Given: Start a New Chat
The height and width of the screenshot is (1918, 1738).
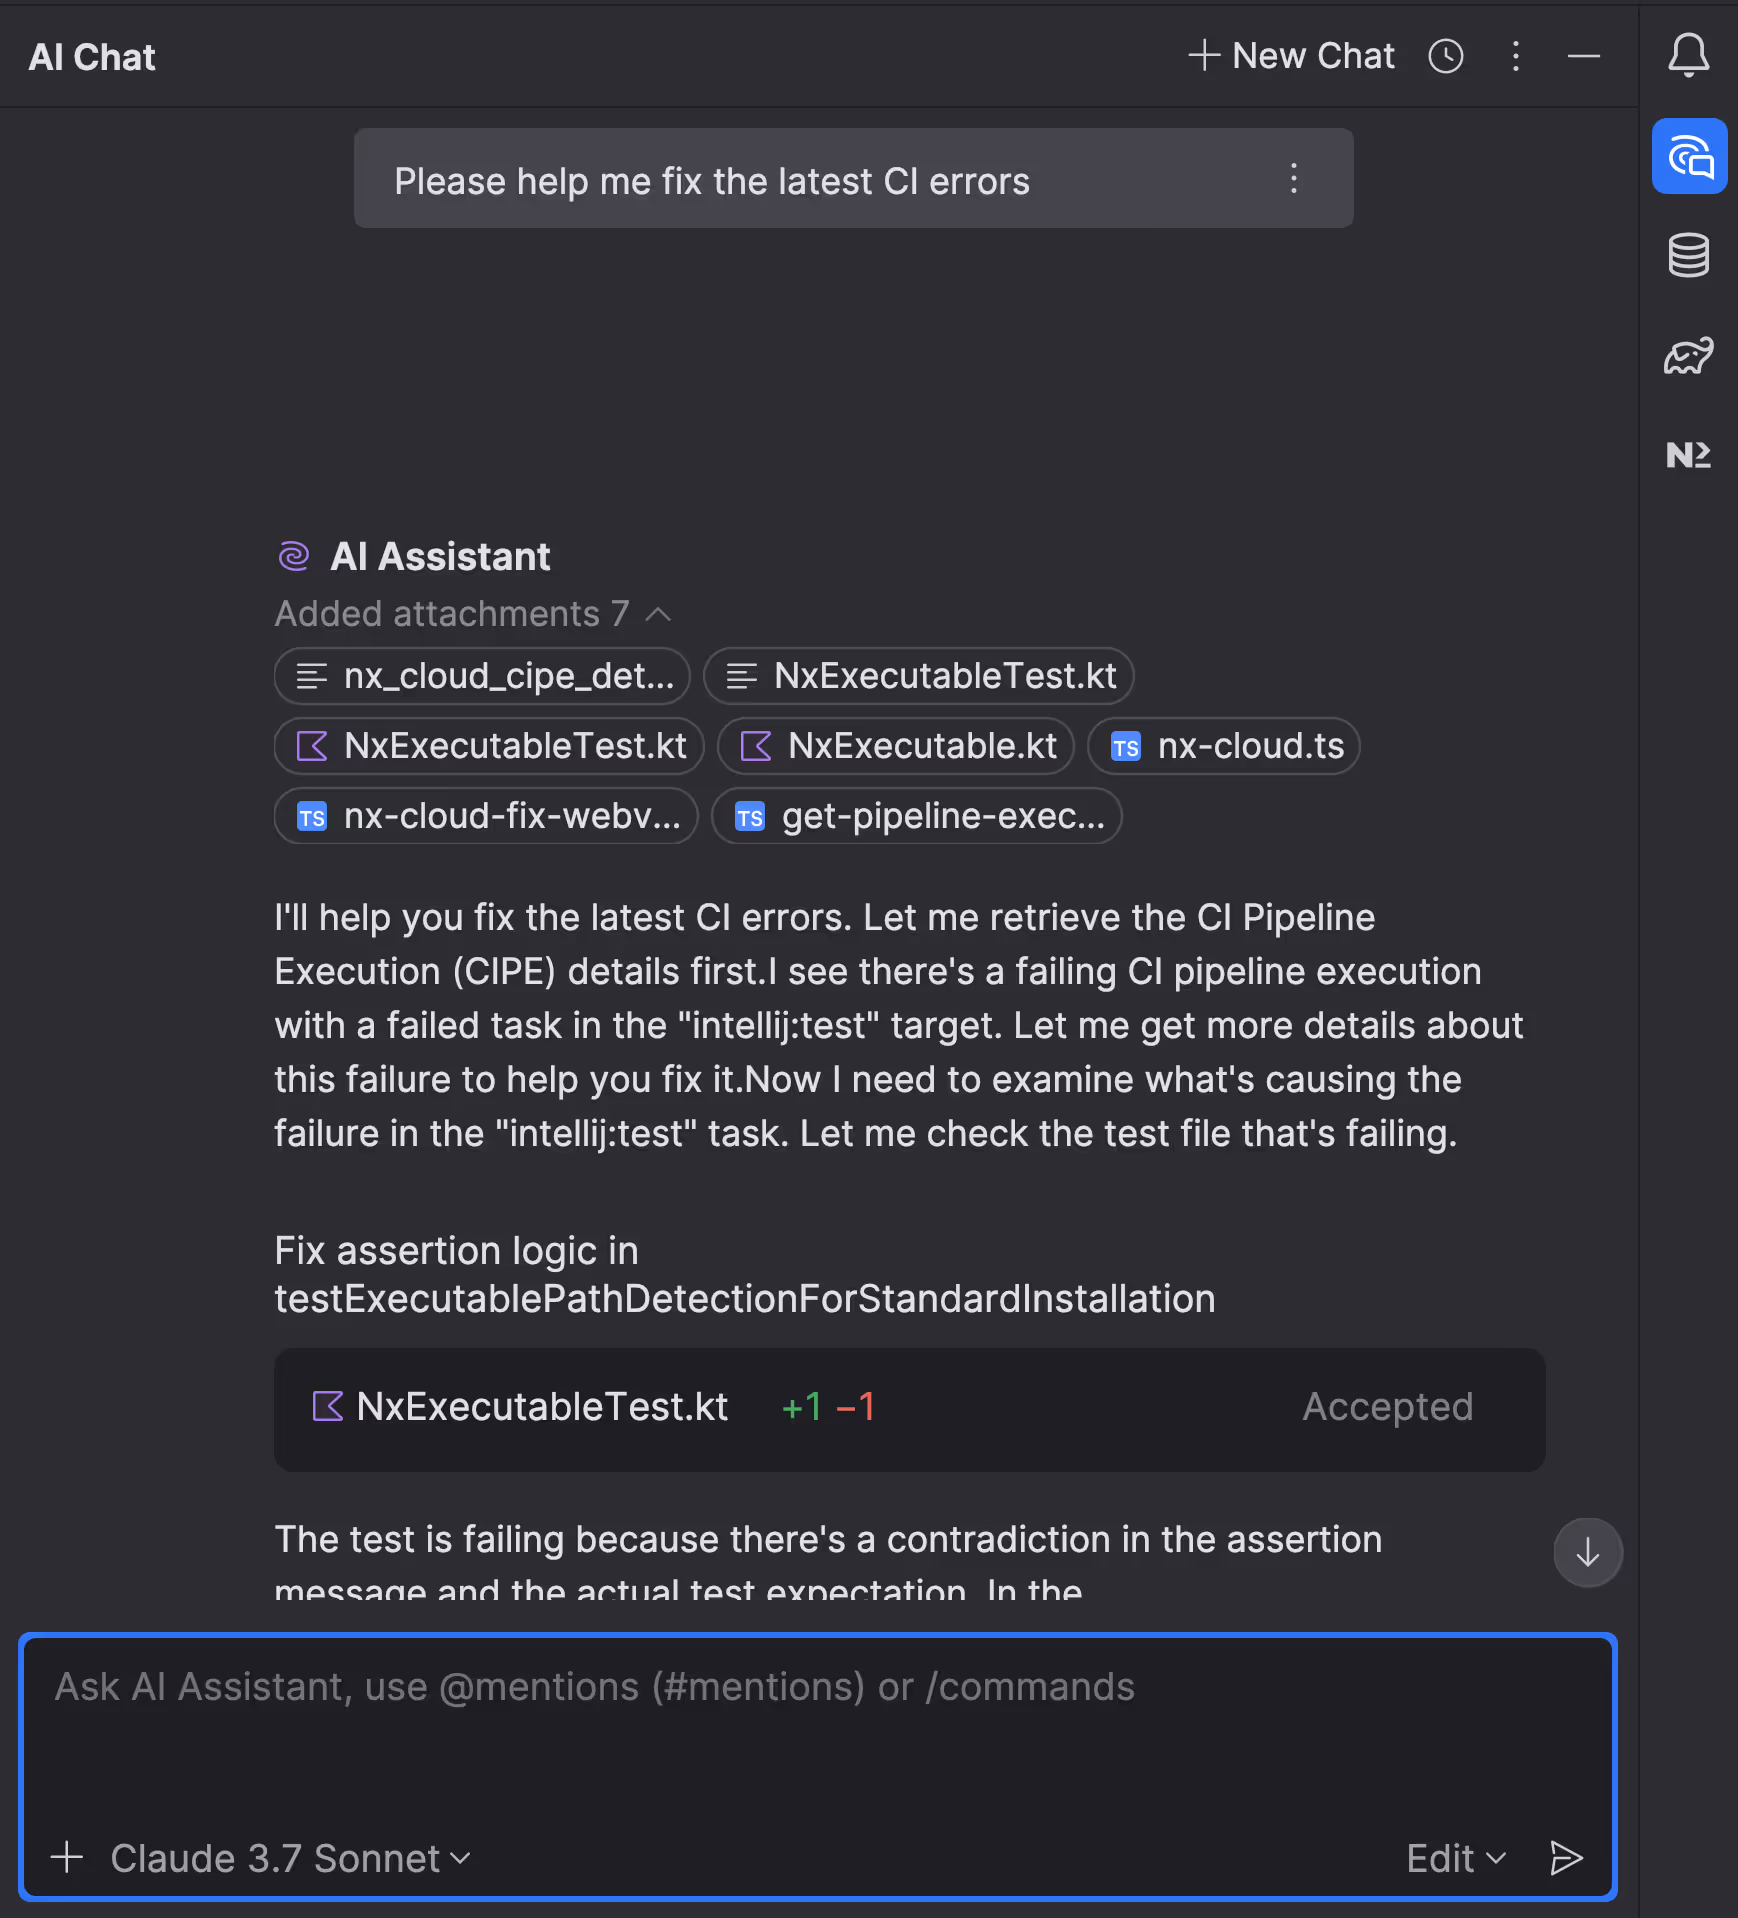Looking at the screenshot, I should click(x=1291, y=57).
